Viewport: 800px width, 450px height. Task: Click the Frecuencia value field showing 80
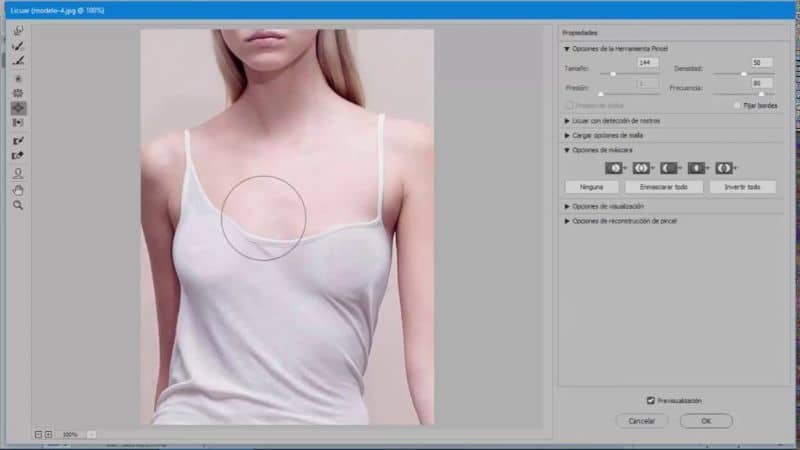click(x=762, y=83)
